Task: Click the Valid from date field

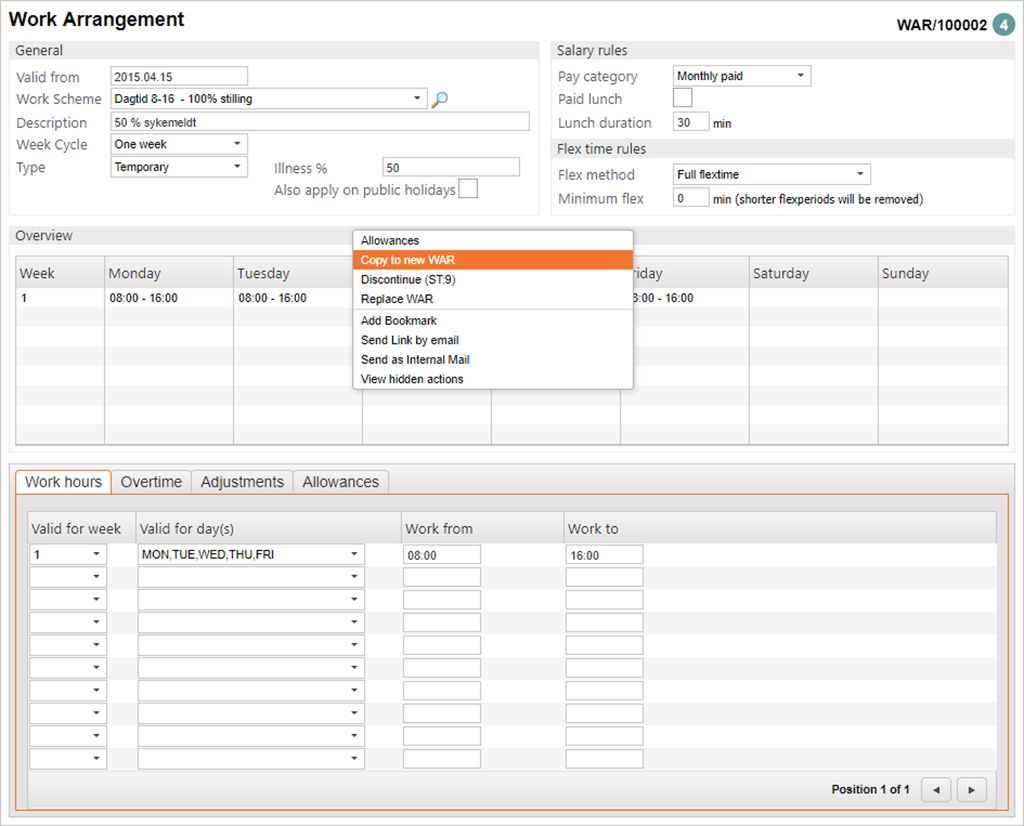Action: click(x=178, y=76)
